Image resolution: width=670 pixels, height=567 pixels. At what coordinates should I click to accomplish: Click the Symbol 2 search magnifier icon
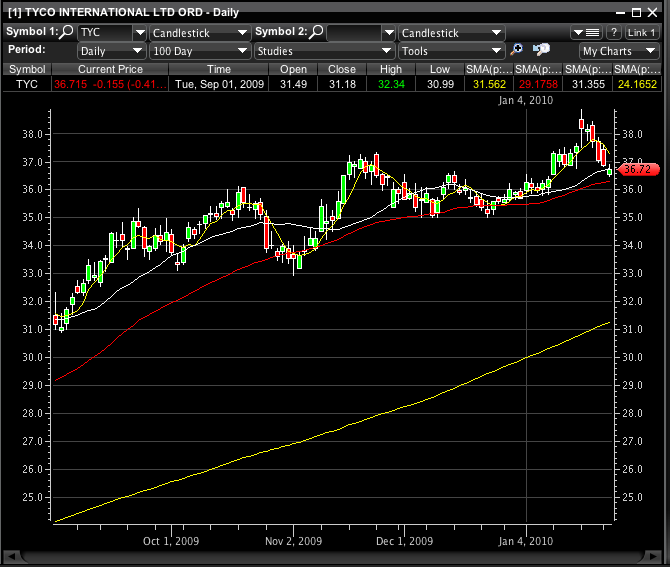317,32
